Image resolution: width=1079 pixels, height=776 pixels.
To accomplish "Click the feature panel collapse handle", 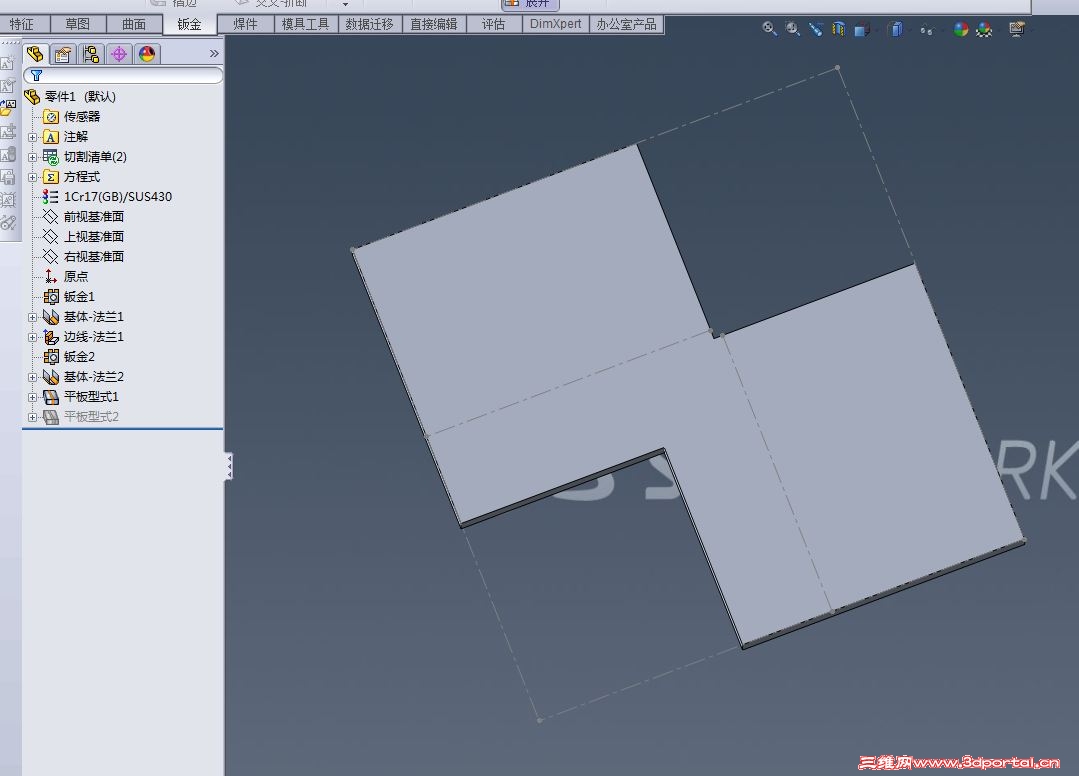I will pos(228,466).
